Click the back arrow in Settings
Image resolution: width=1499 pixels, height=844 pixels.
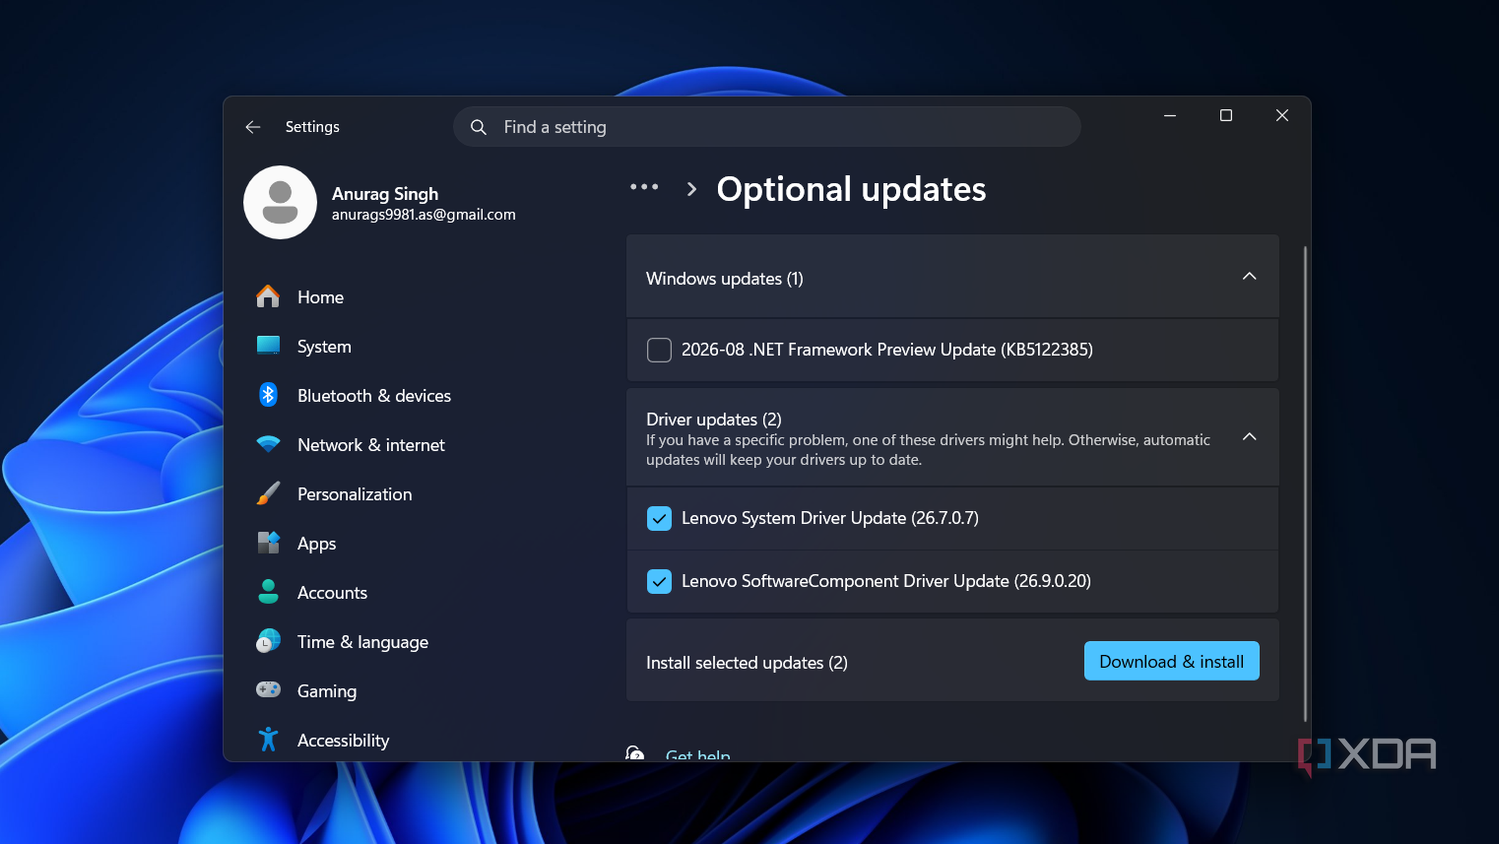[x=253, y=127]
